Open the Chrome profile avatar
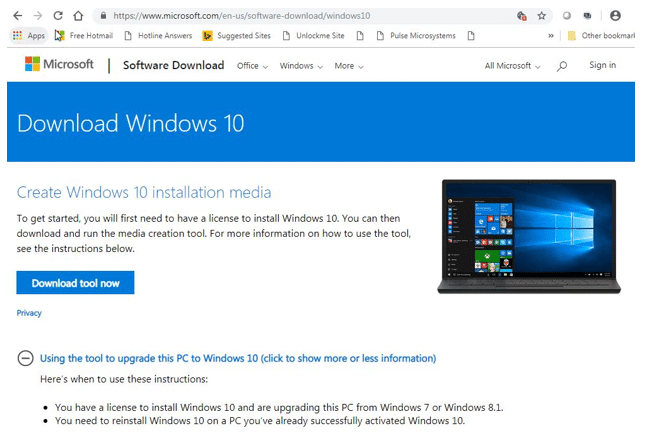Image resolution: width=655 pixels, height=438 pixels. (615, 16)
